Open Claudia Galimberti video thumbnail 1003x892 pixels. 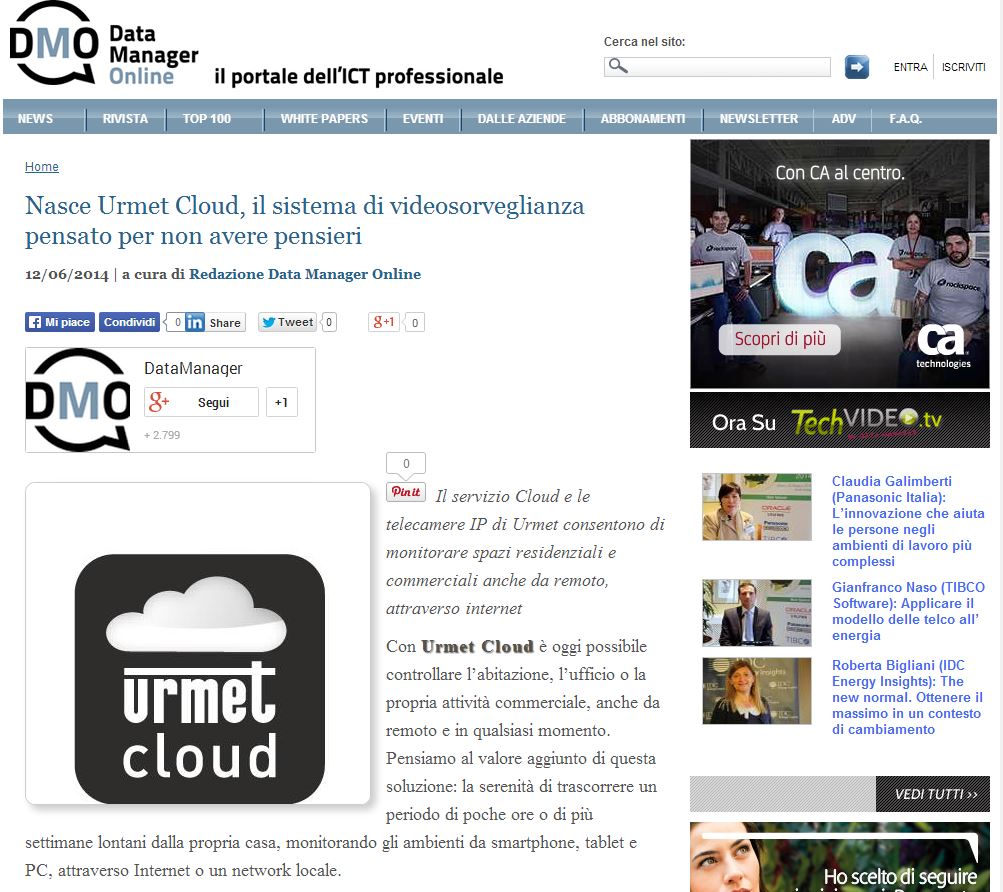[x=757, y=507]
